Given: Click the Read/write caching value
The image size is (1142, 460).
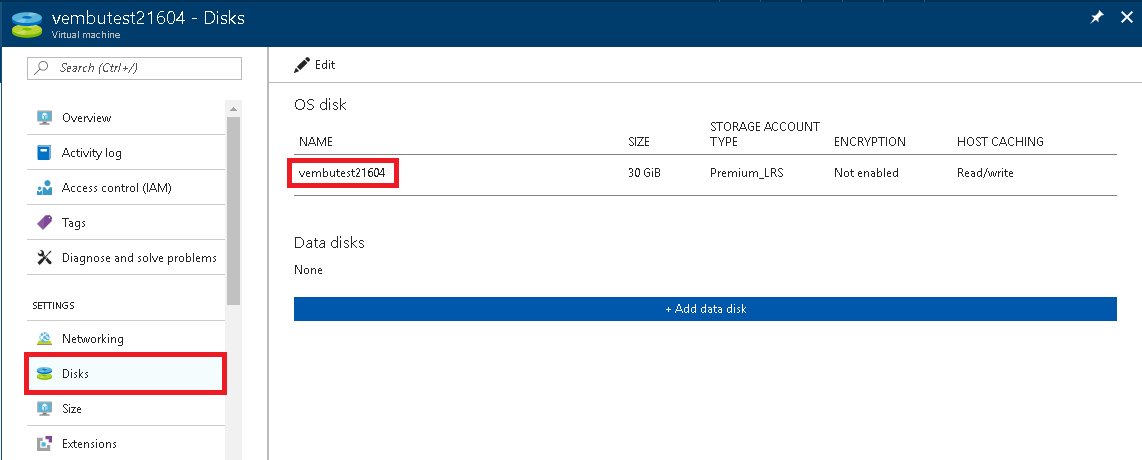Looking at the screenshot, I should pyautogui.click(x=985, y=173).
